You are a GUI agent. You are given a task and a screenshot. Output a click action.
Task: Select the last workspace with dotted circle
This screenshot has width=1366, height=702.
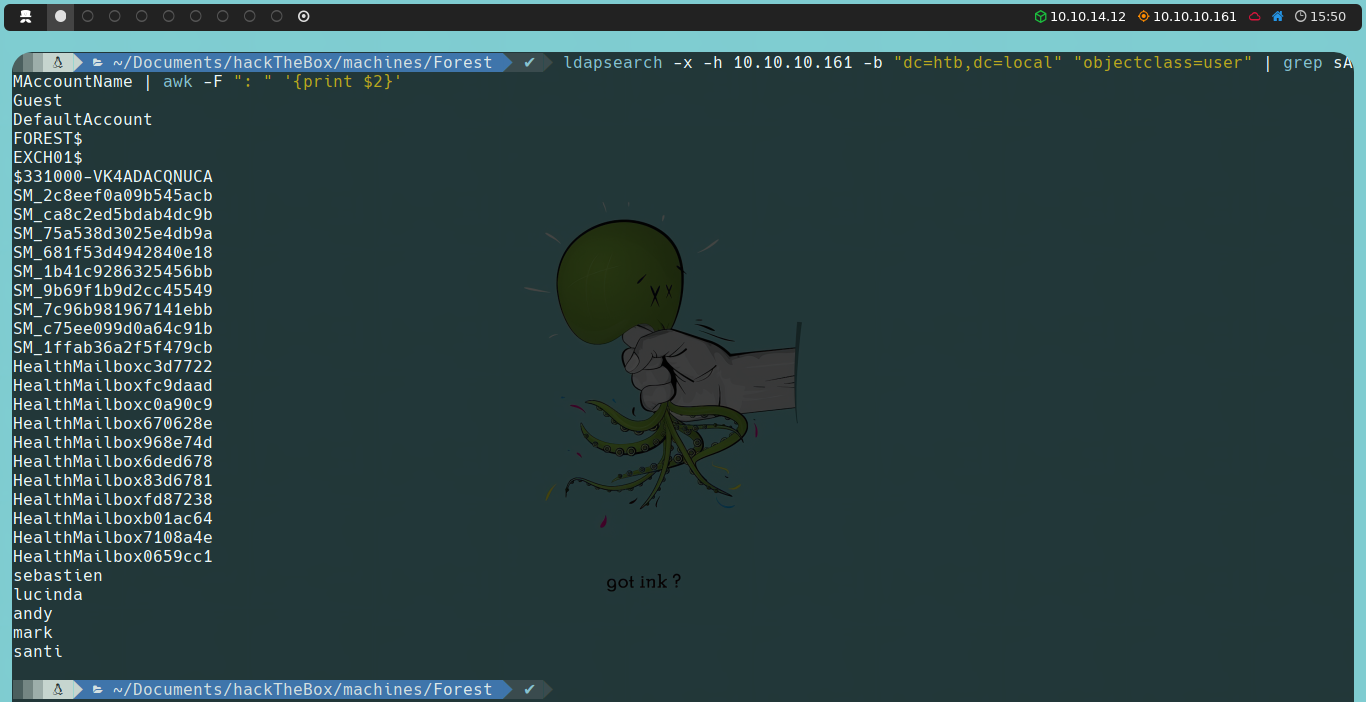304,16
